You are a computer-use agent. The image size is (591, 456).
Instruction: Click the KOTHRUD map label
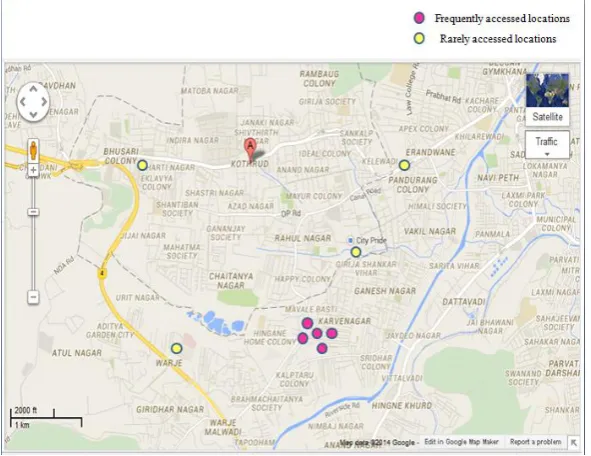[250, 164]
